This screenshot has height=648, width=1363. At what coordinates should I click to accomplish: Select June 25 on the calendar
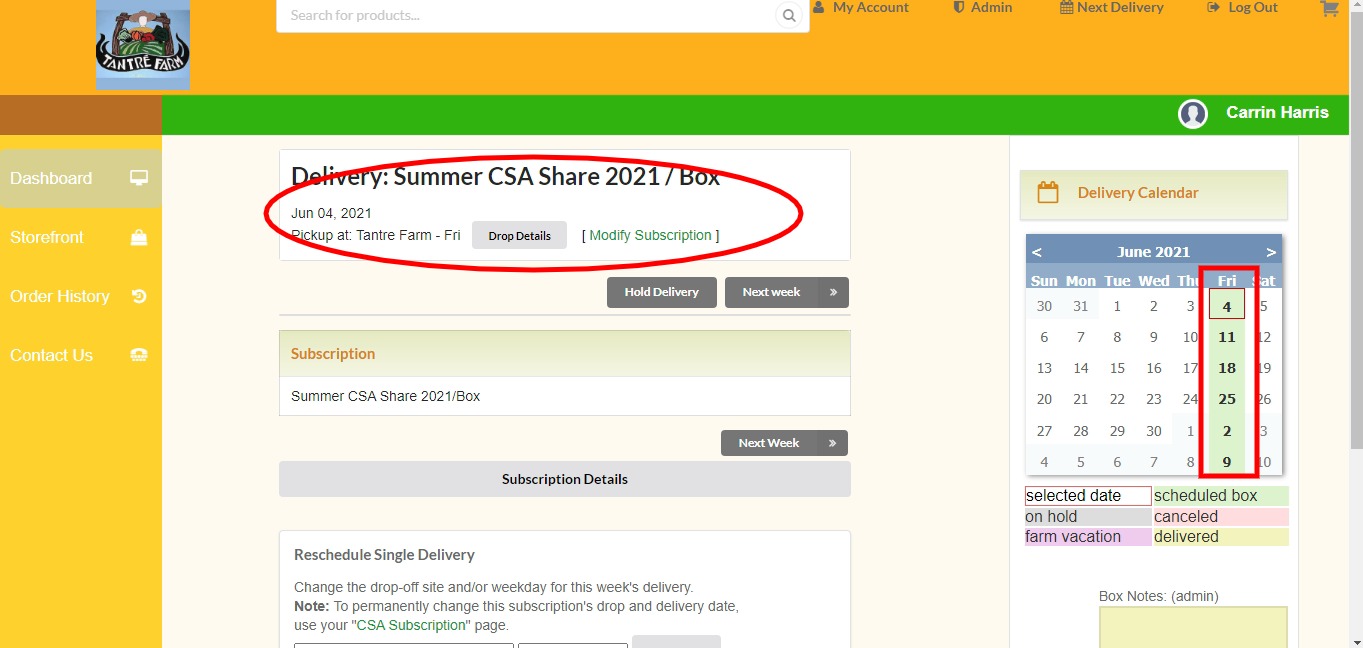(x=1227, y=399)
